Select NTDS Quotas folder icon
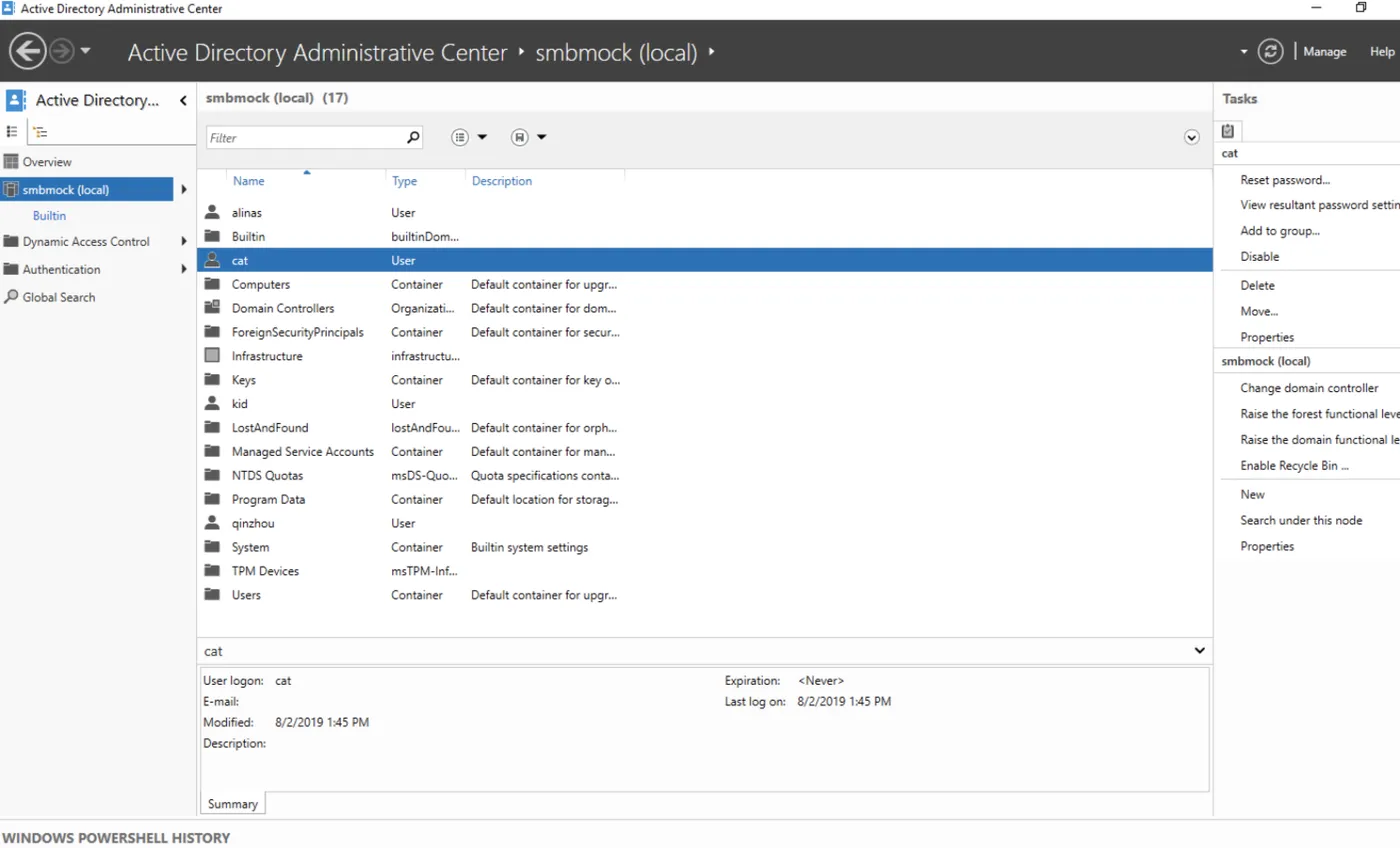Image resolution: width=1400 pixels, height=848 pixels. [211, 476]
